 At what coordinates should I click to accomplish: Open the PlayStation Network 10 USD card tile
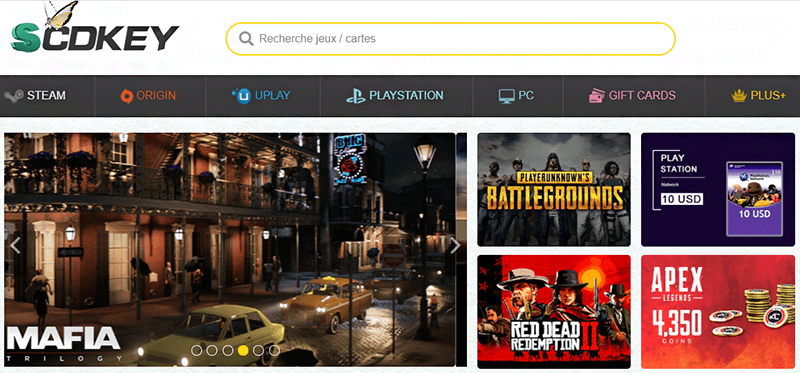point(718,189)
